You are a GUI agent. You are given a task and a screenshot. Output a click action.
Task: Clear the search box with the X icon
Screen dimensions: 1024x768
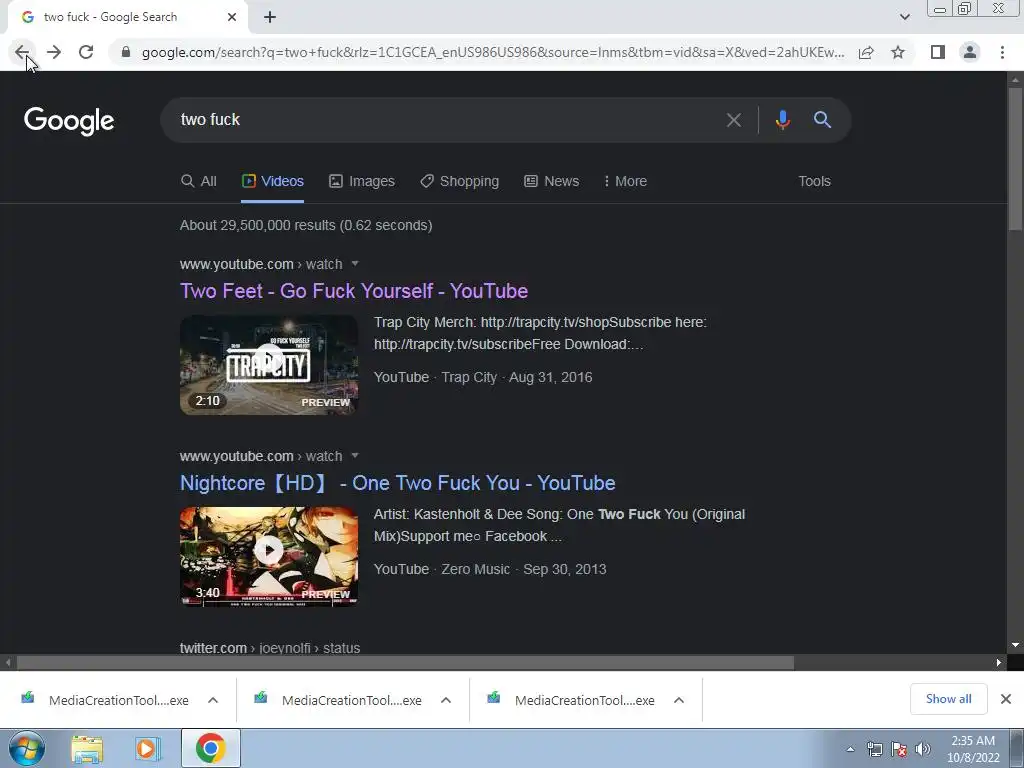(x=733, y=120)
